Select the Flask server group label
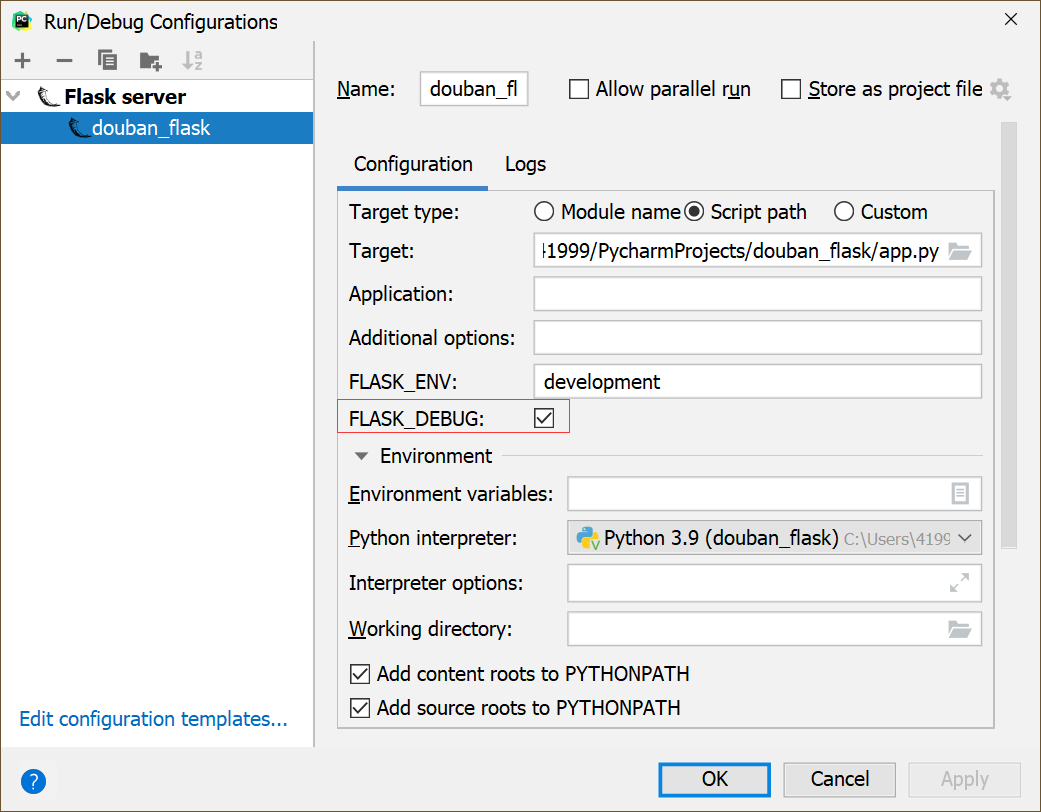The height and width of the screenshot is (812, 1041). coord(125,96)
